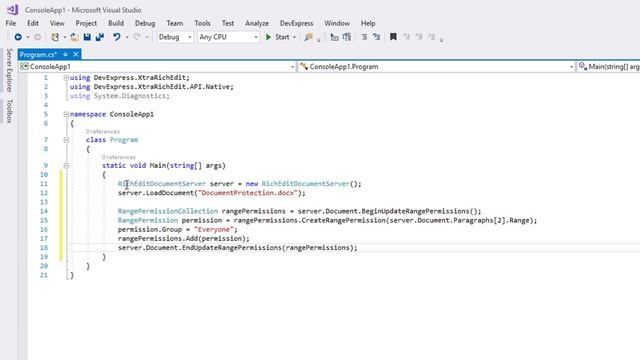Click the clear bookmarks icon
This screenshot has height=360, width=640.
pyautogui.click(x=432, y=37)
